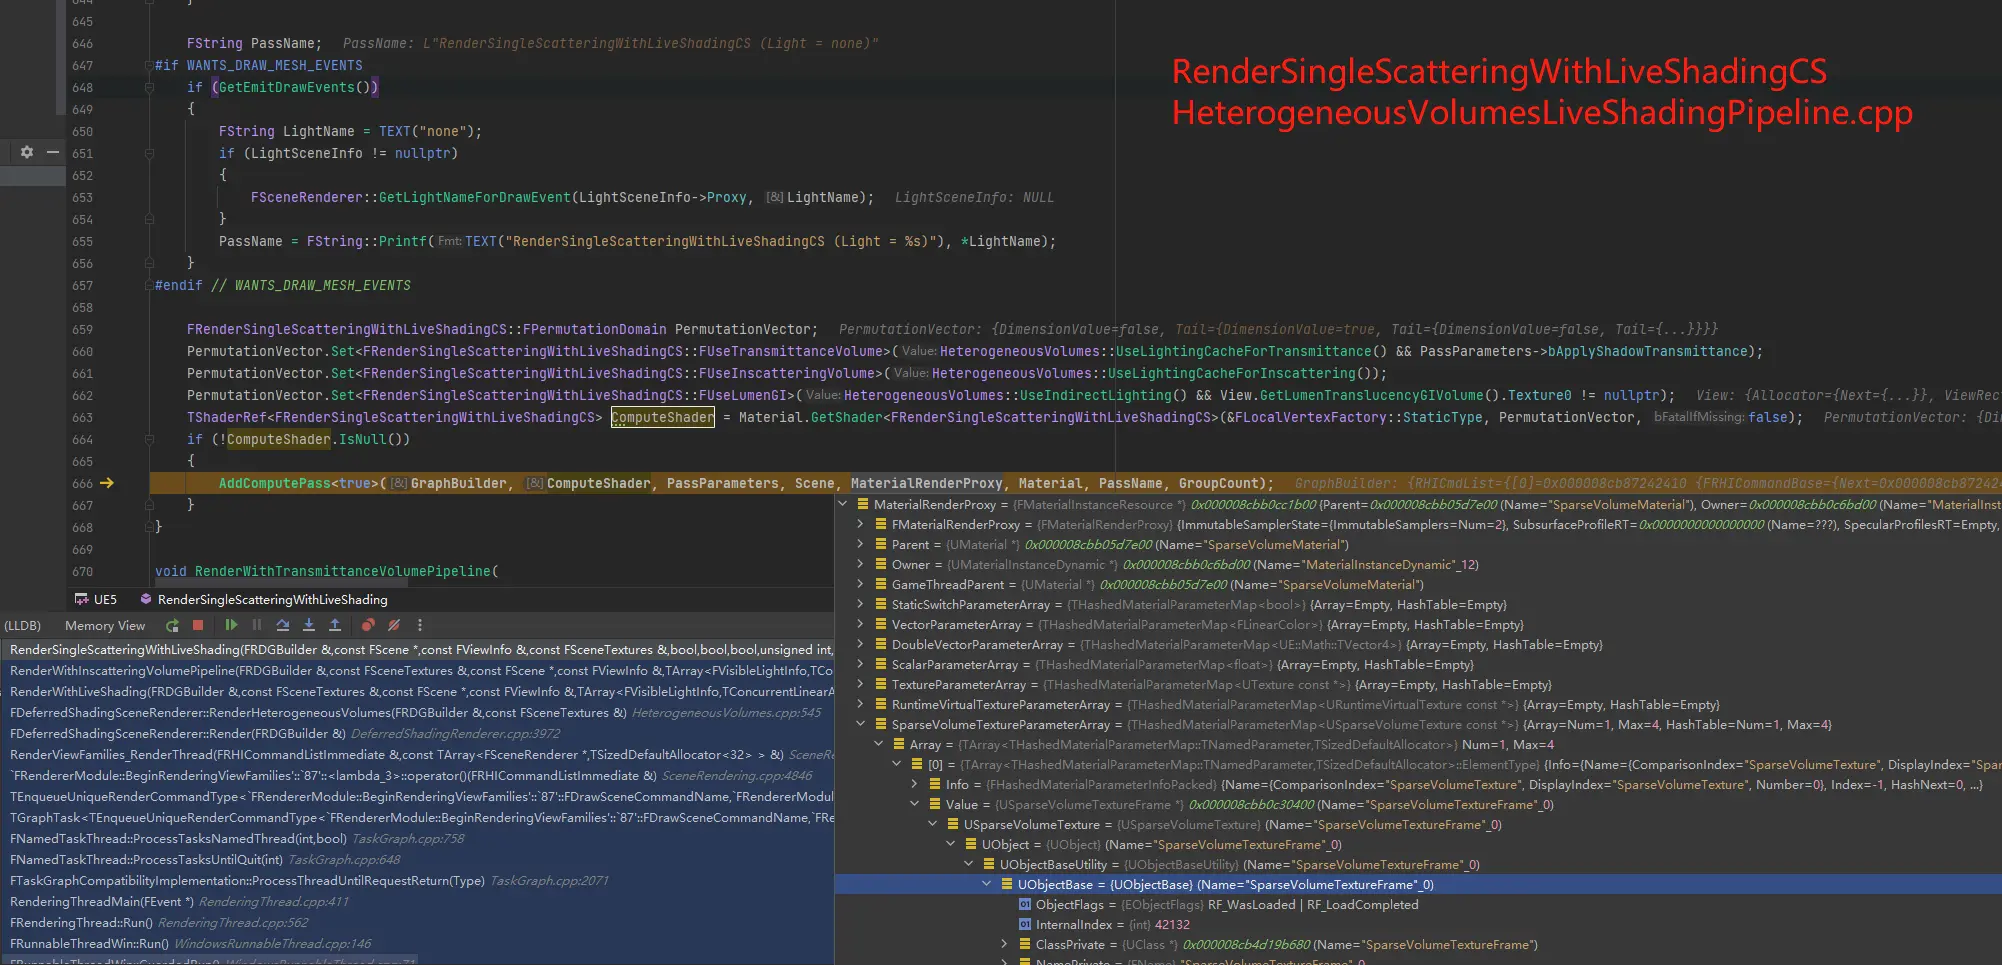Screen dimensions: 2002x965
Task: Toggle code folding at line 651
Action: [x=149, y=154]
